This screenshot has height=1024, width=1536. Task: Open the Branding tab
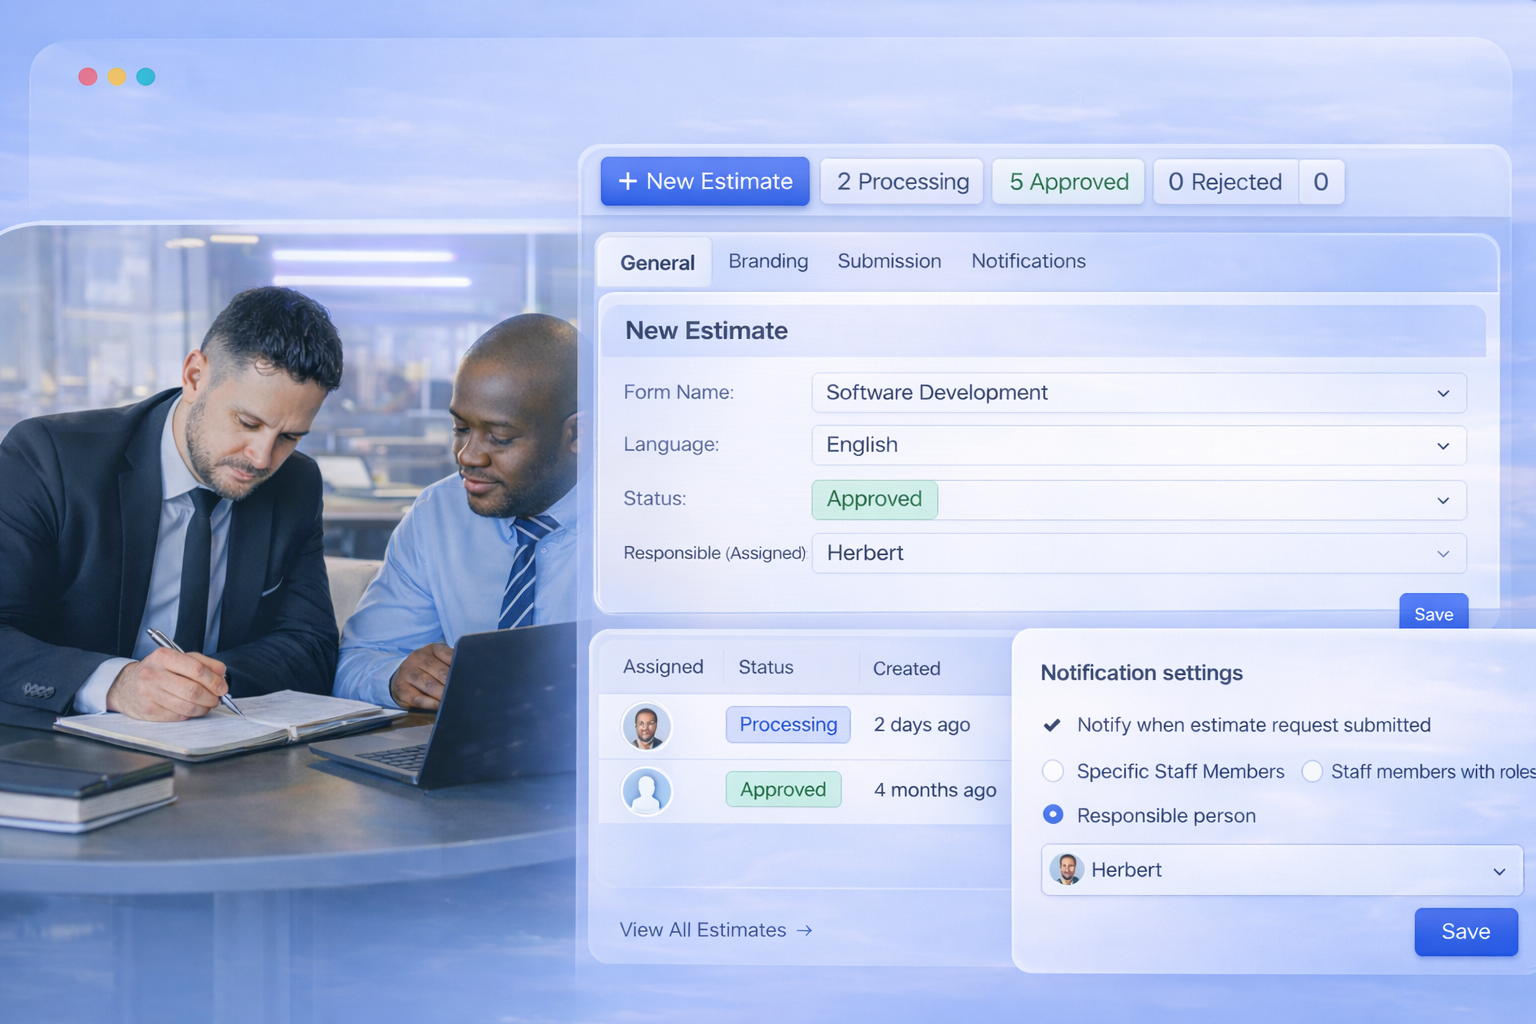[x=768, y=261]
